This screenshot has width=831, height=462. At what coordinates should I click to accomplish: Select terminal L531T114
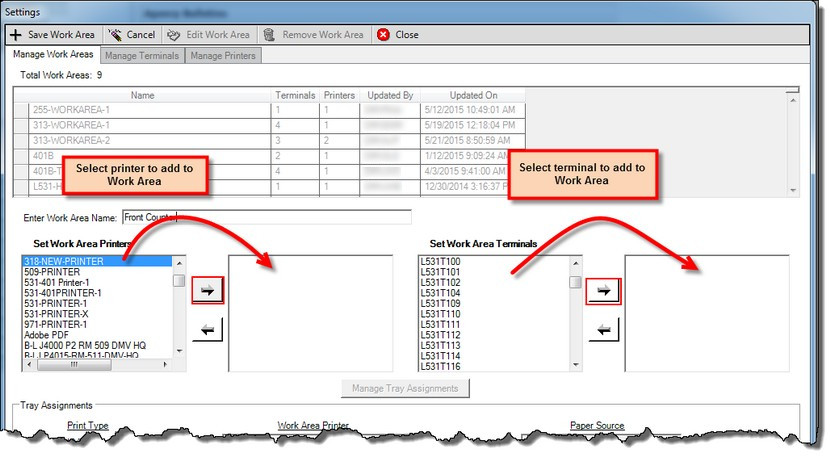[x=440, y=356]
